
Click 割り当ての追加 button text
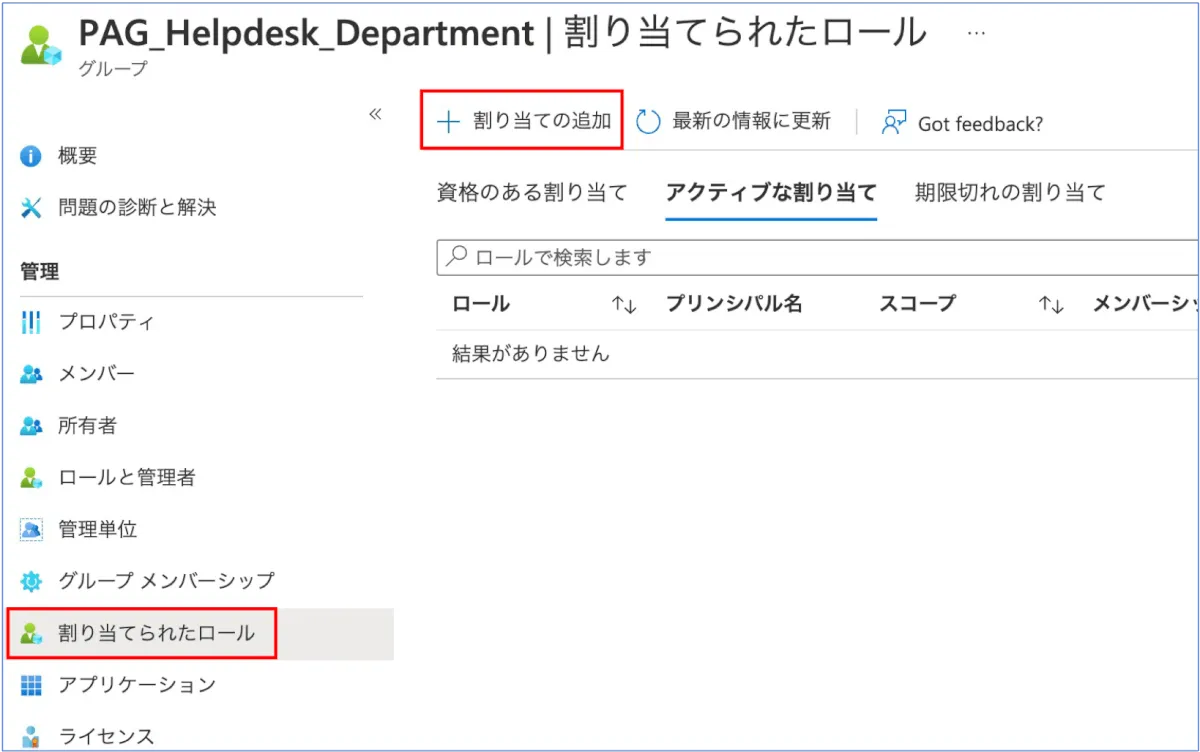541,122
